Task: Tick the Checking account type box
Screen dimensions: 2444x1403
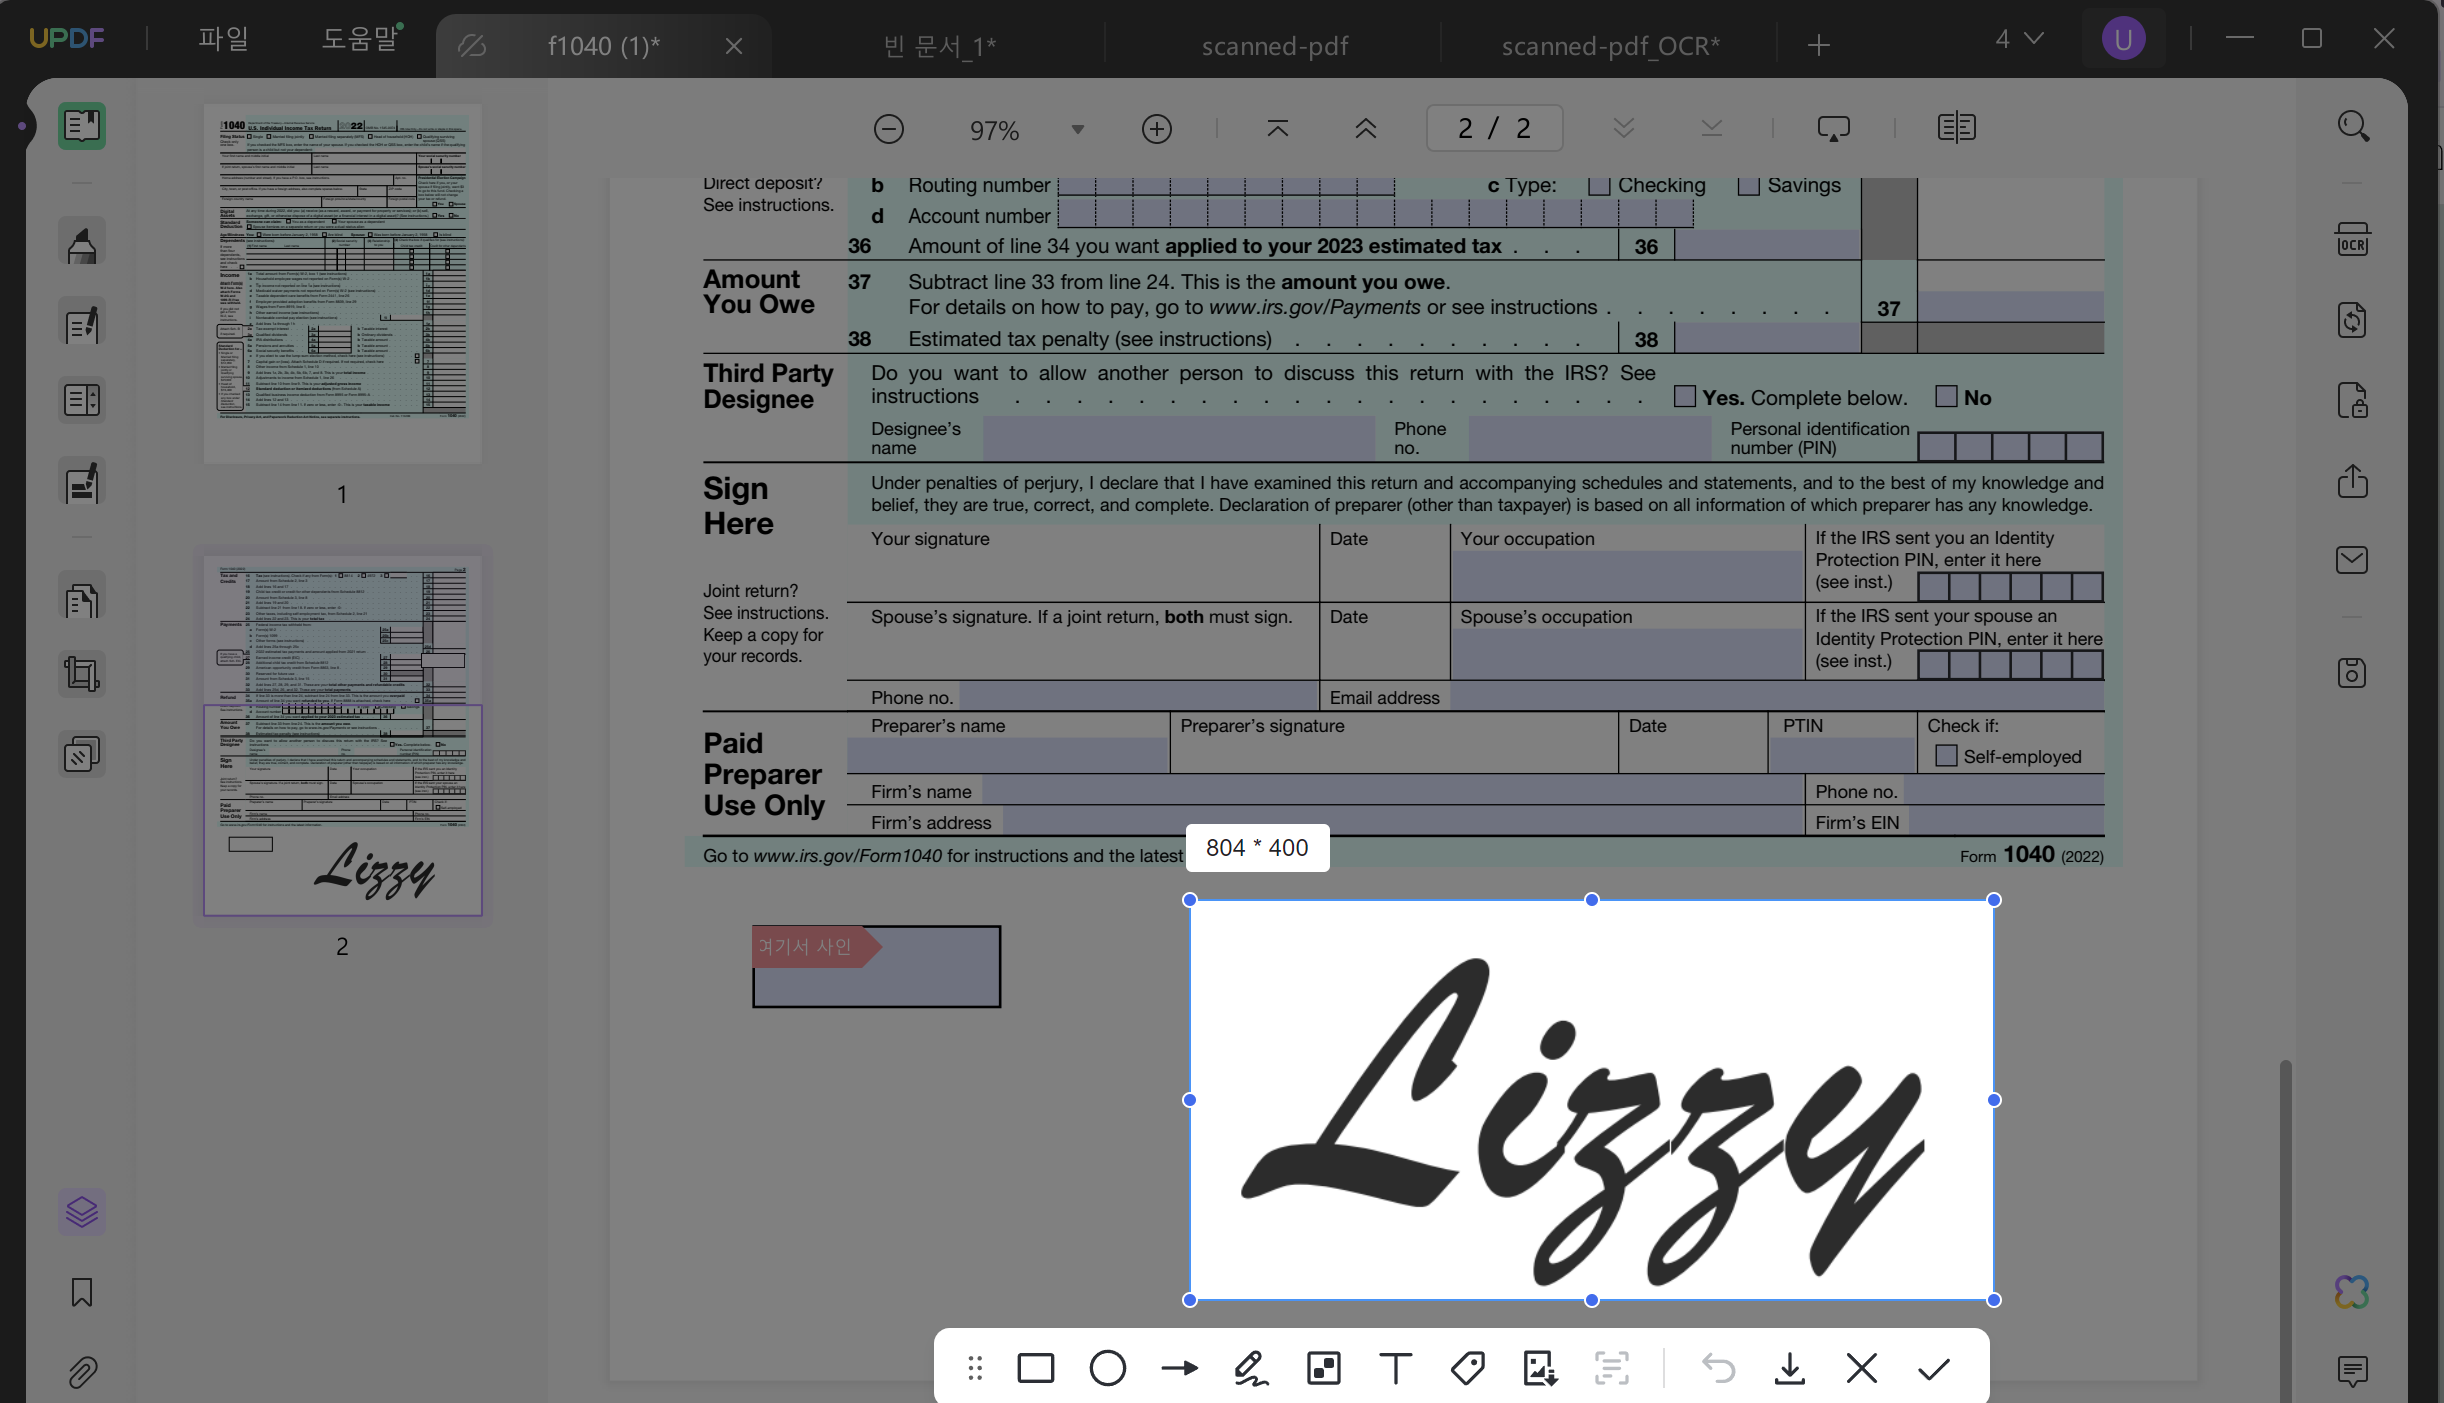Action: click(x=1599, y=186)
